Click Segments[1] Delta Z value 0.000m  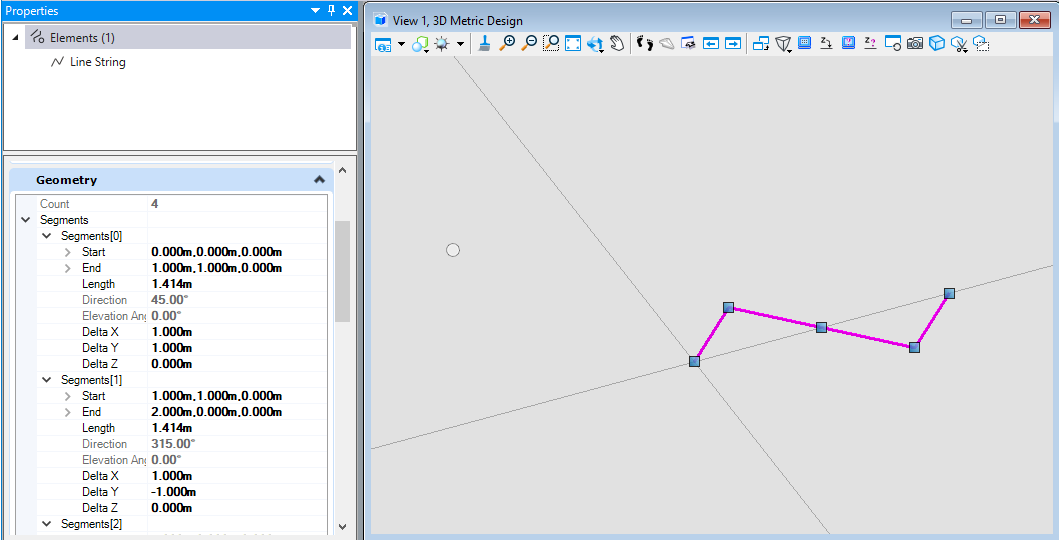(x=172, y=508)
